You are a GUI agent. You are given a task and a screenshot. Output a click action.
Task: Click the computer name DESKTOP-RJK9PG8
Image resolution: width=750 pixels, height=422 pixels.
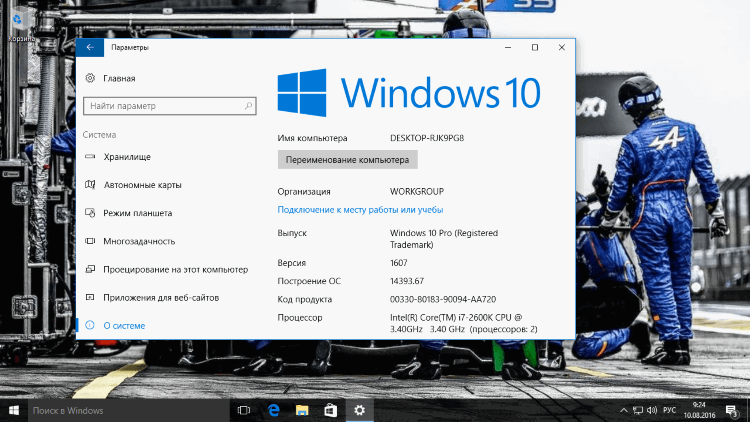427,138
